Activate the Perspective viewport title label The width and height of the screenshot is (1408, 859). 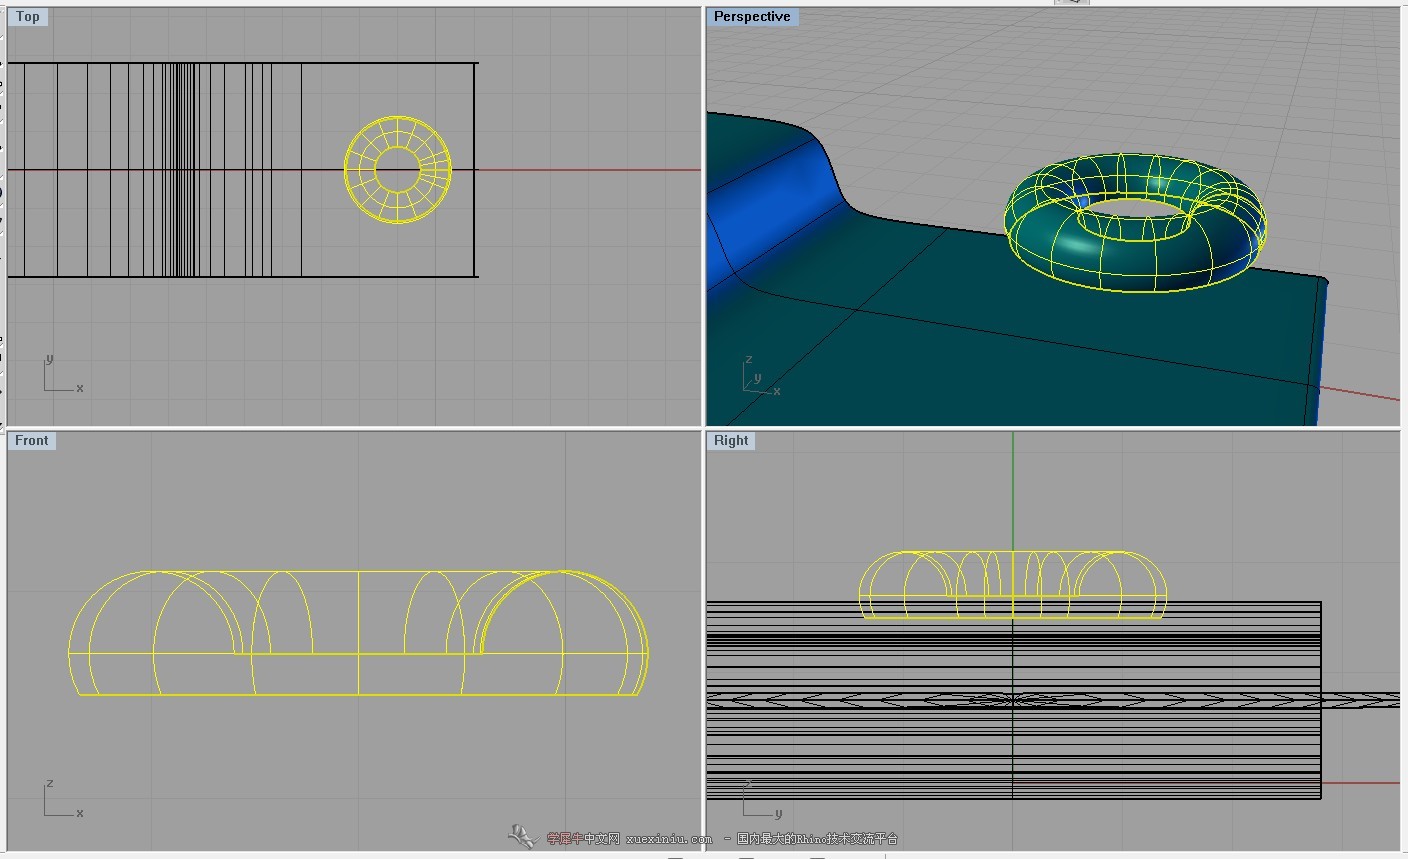[x=752, y=16]
